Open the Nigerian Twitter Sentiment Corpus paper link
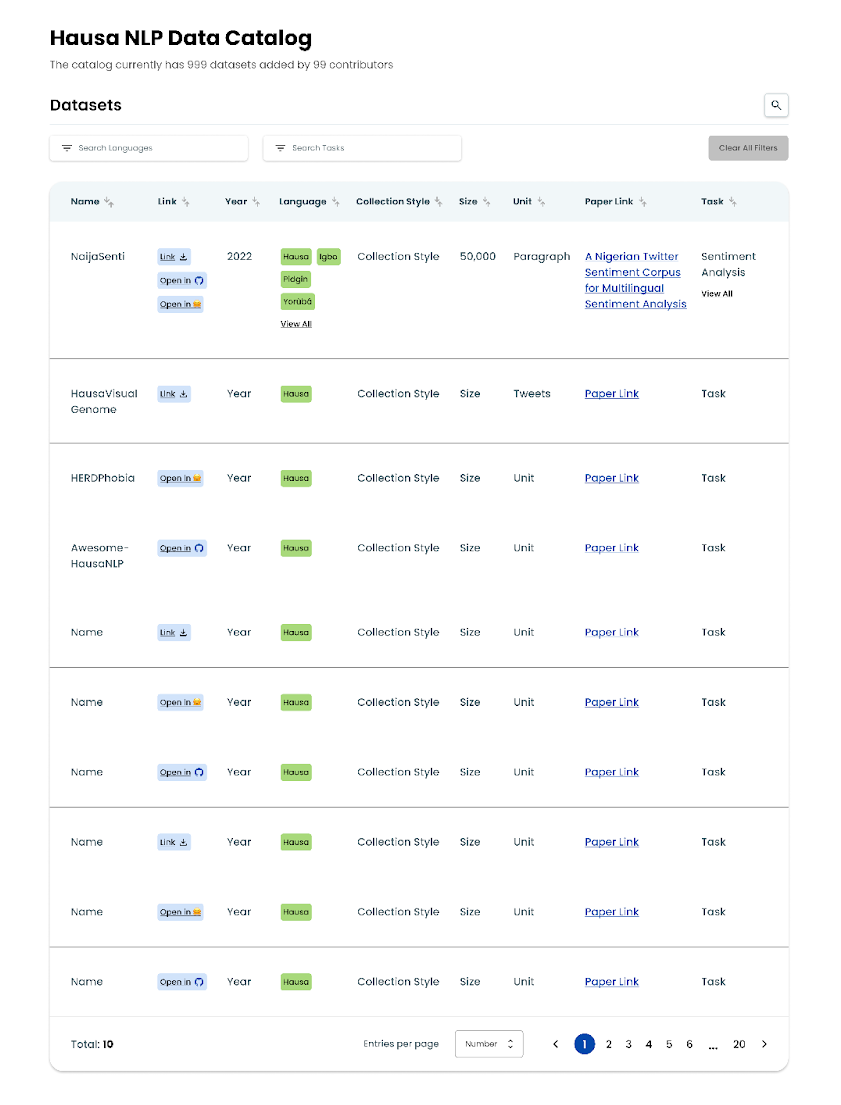This screenshot has height=1105, width=841. pos(633,271)
